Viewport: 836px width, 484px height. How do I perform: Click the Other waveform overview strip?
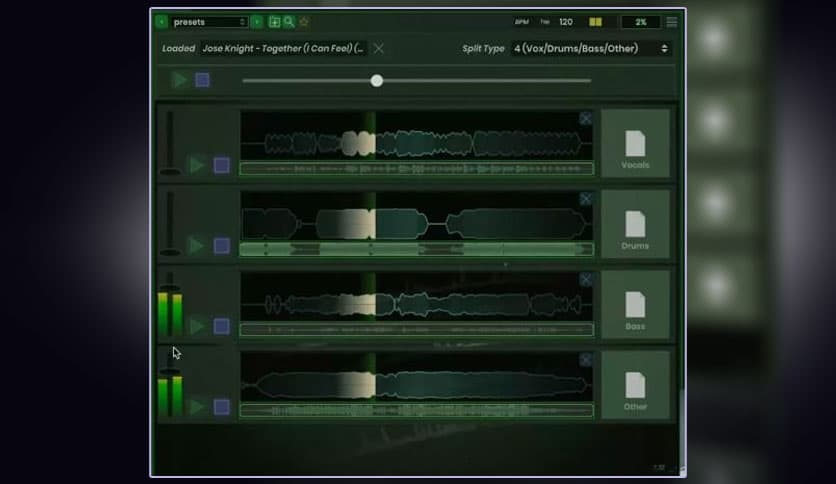click(x=416, y=410)
